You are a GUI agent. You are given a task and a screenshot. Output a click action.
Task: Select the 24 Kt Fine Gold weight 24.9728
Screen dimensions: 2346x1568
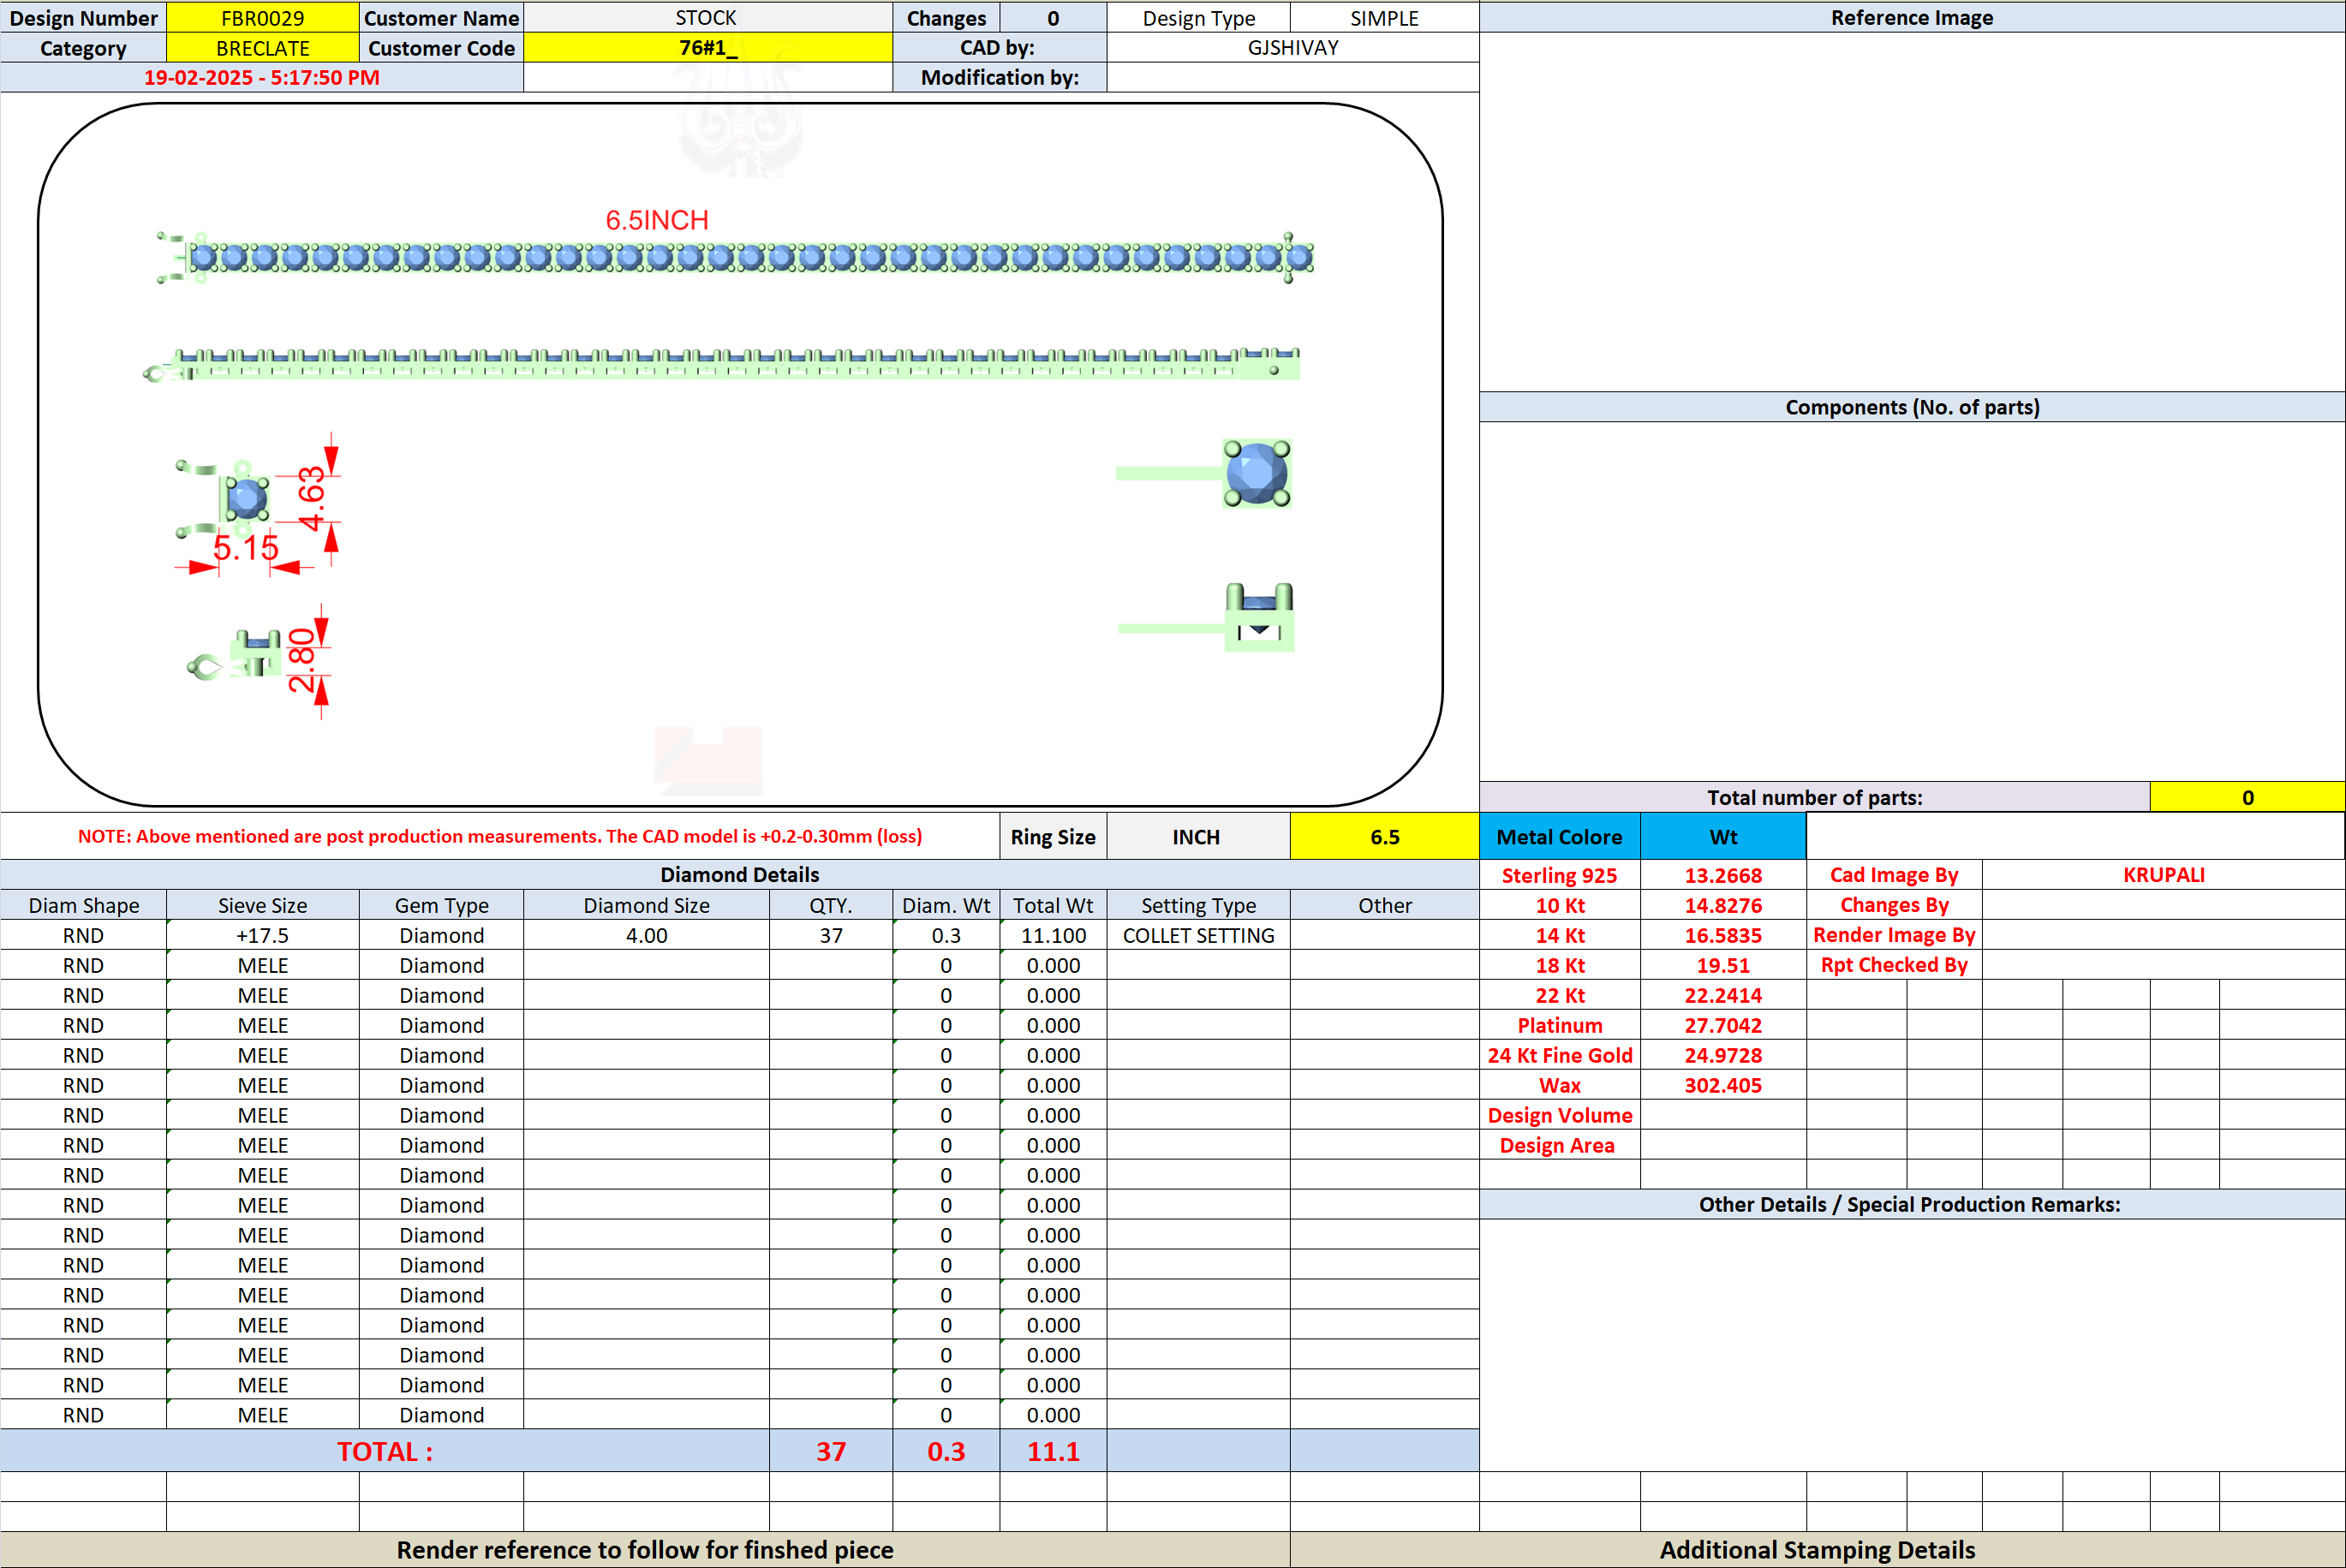pos(1723,1055)
